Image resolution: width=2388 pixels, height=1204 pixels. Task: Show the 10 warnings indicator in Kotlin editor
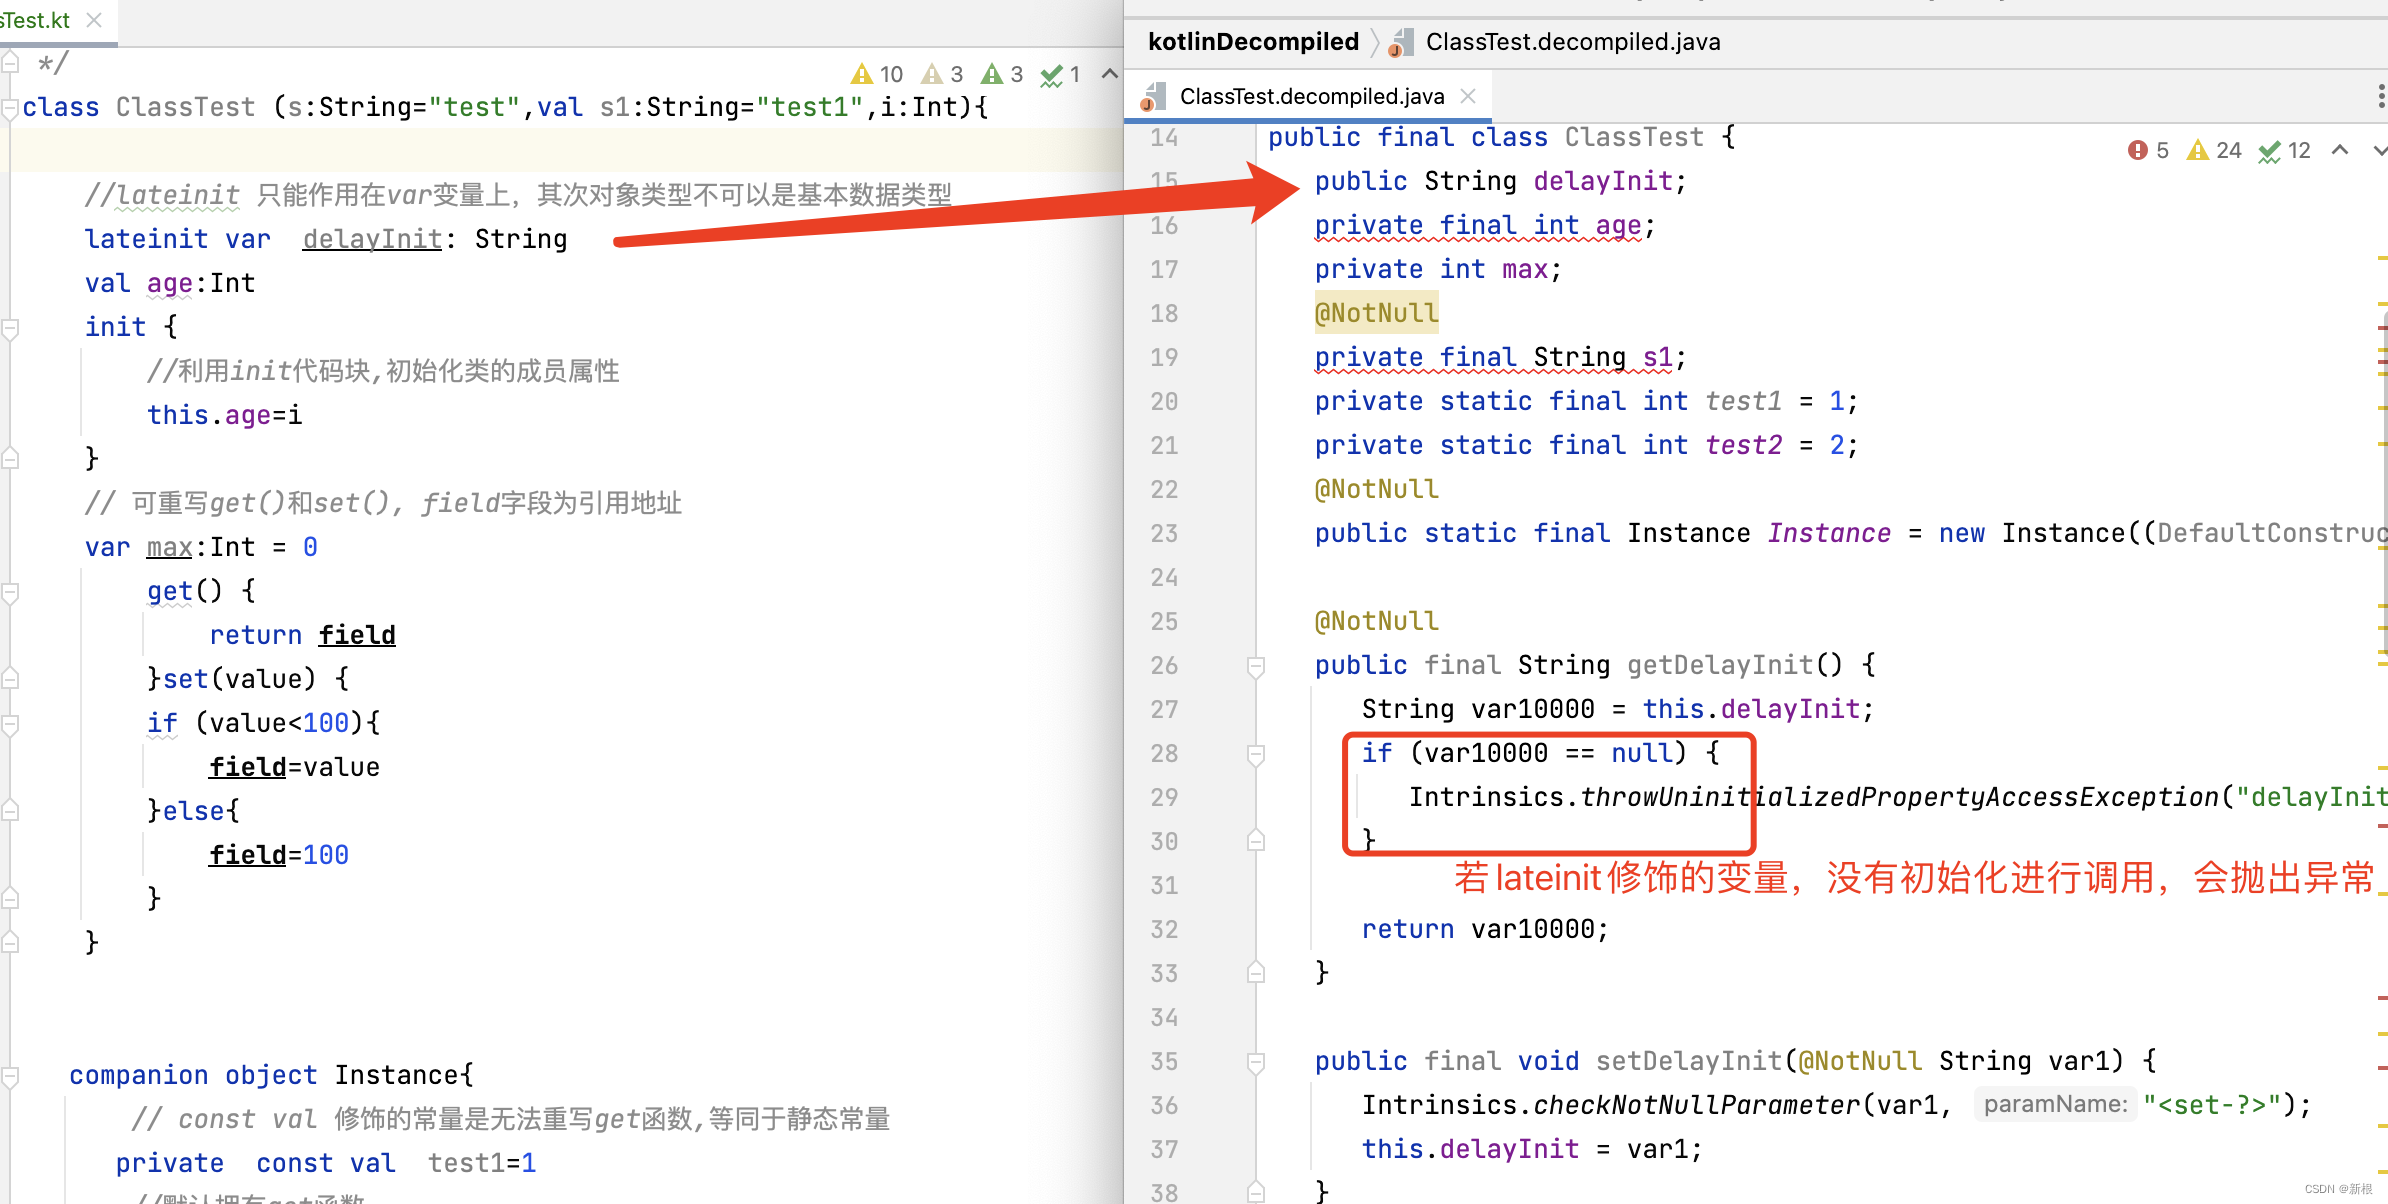pos(877,74)
